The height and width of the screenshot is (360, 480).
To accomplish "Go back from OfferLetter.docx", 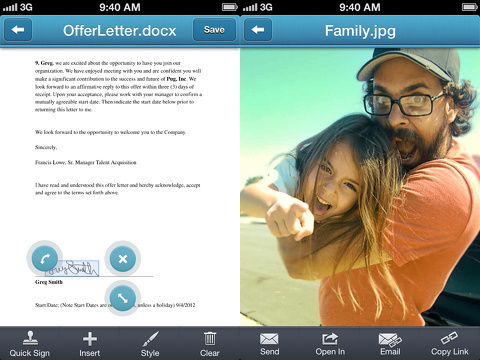I will tap(18, 30).
